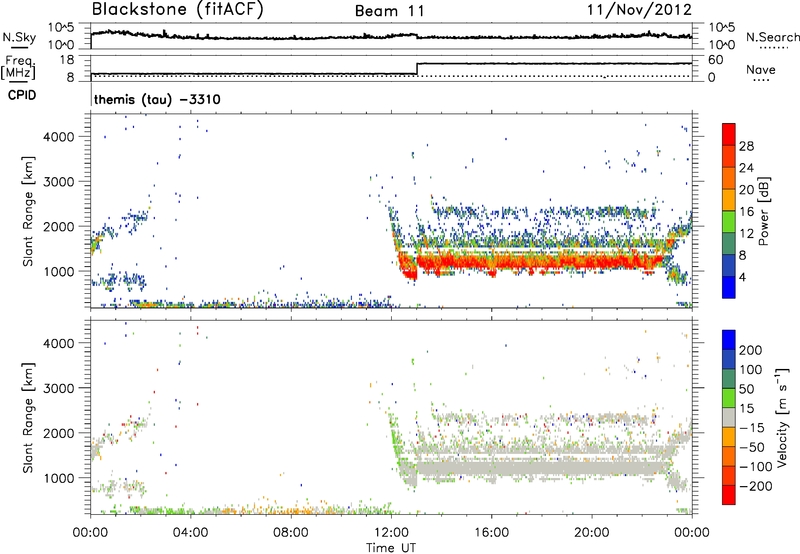Screen dimensions: 800x554
Task: Click the "Slant Range [km]" label of velocity panel
Action: [x=28, y=418]
